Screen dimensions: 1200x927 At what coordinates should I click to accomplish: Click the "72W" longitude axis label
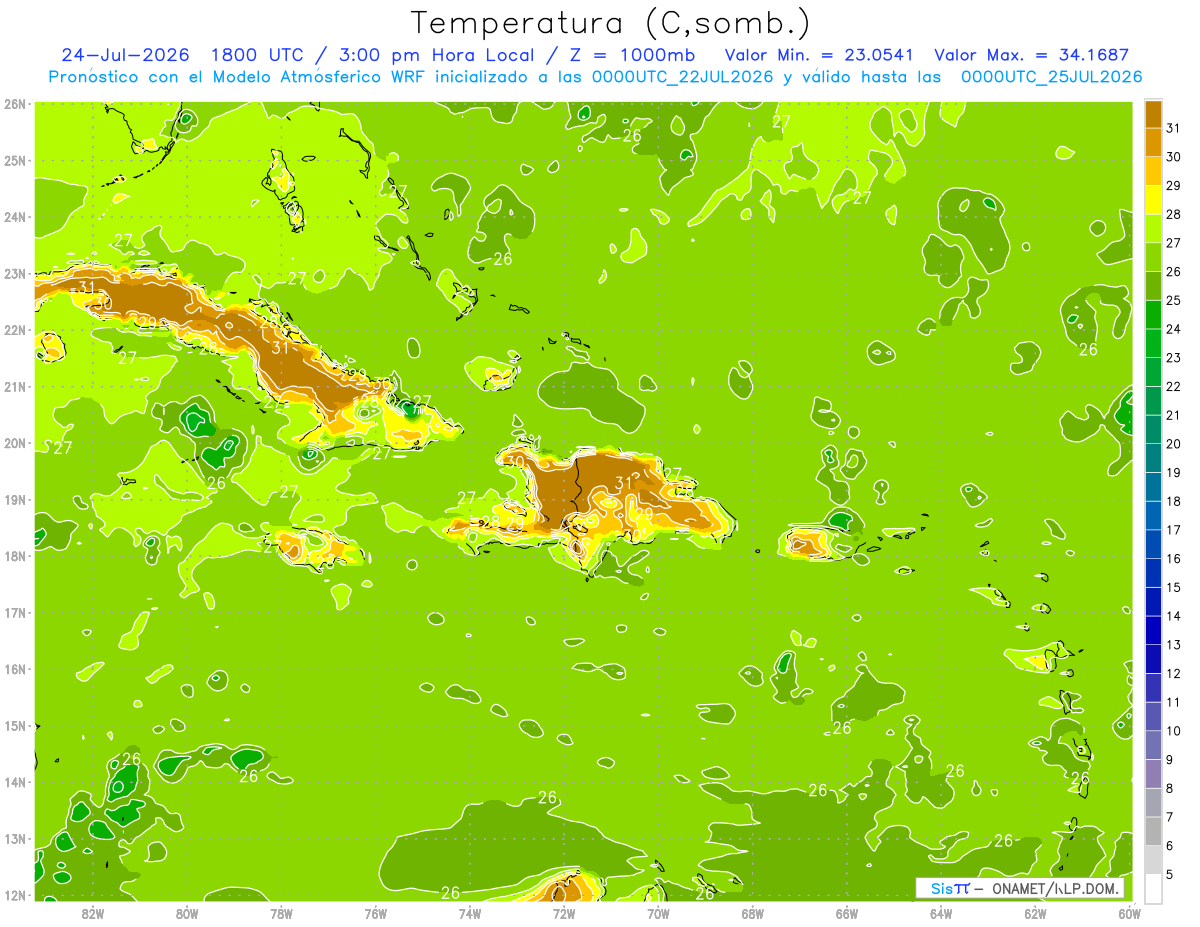click(564, 913)
